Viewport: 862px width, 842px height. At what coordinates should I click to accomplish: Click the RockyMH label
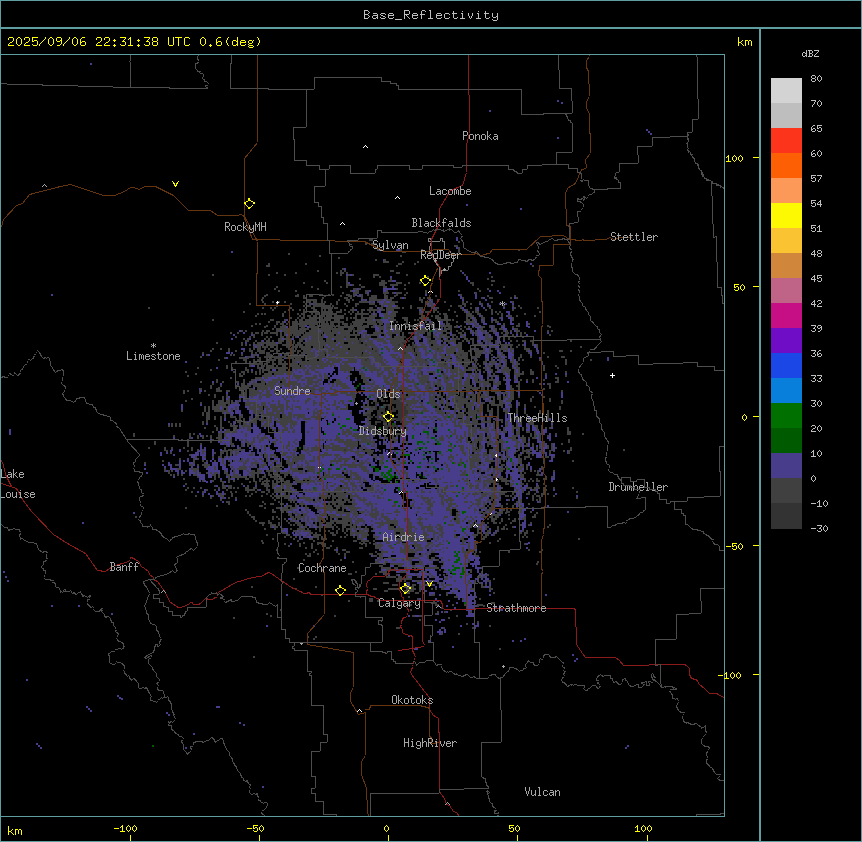click(x=245, y=227)
